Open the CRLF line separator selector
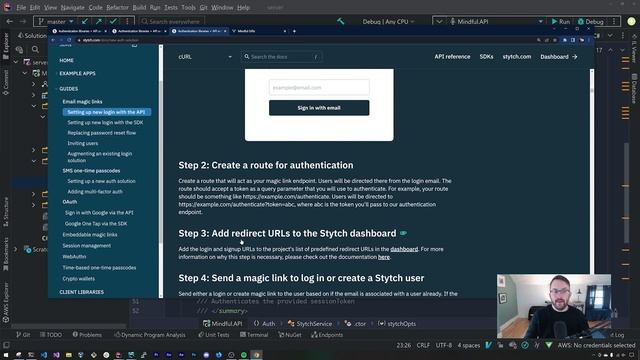The image size is (640, 360). [x=423, y=345]
